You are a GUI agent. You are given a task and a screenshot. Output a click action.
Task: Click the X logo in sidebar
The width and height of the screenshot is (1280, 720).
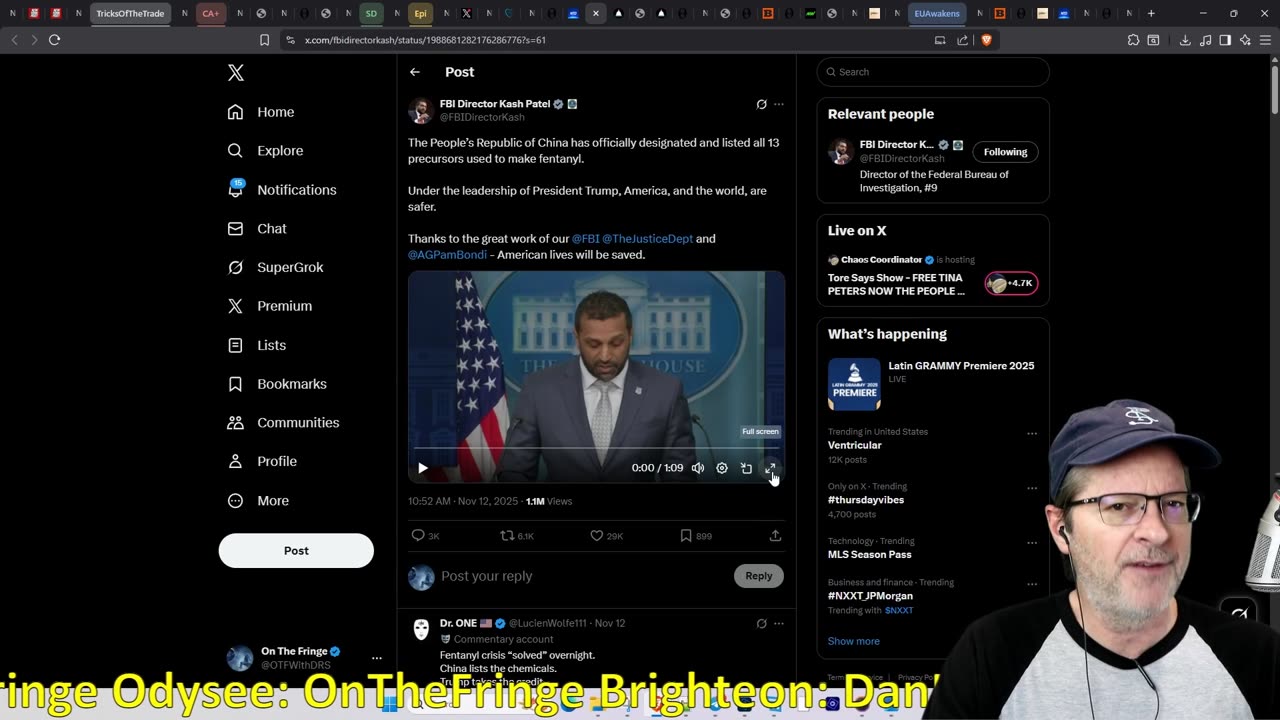236,73
